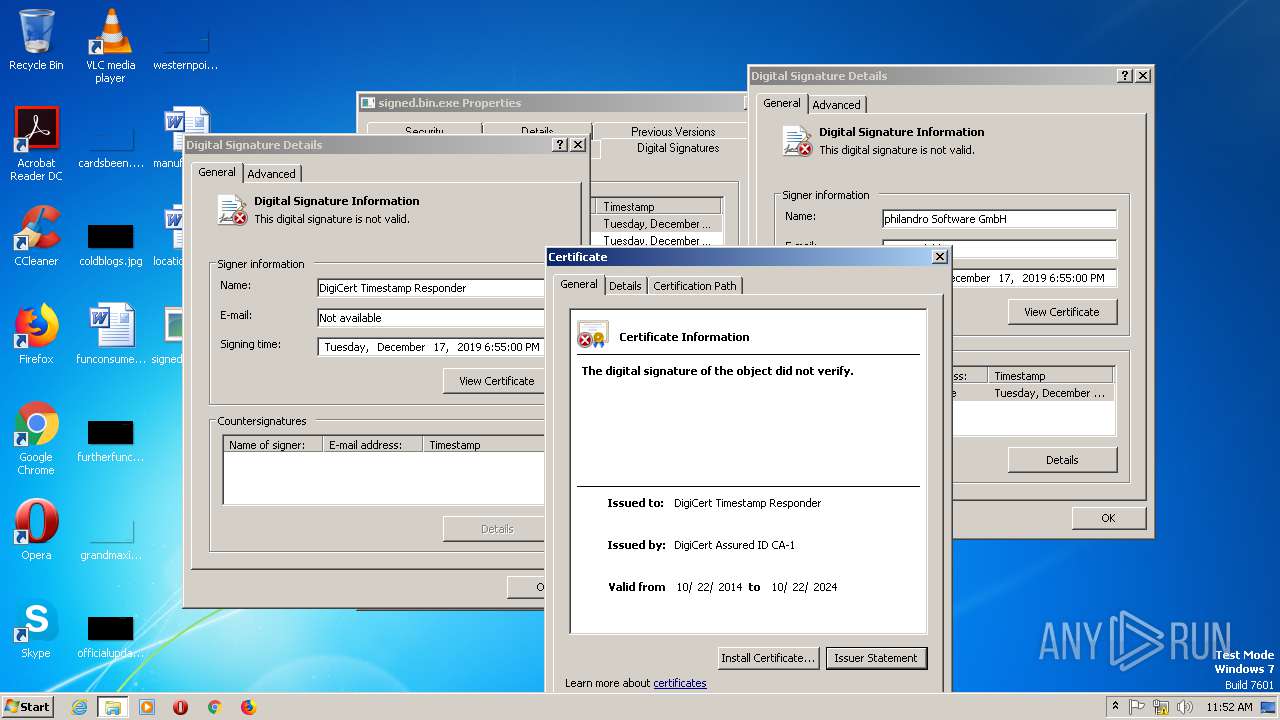Click View Certificate in left Signature Details
Viewport: 1280px width, 720px height.
point(496,381)
